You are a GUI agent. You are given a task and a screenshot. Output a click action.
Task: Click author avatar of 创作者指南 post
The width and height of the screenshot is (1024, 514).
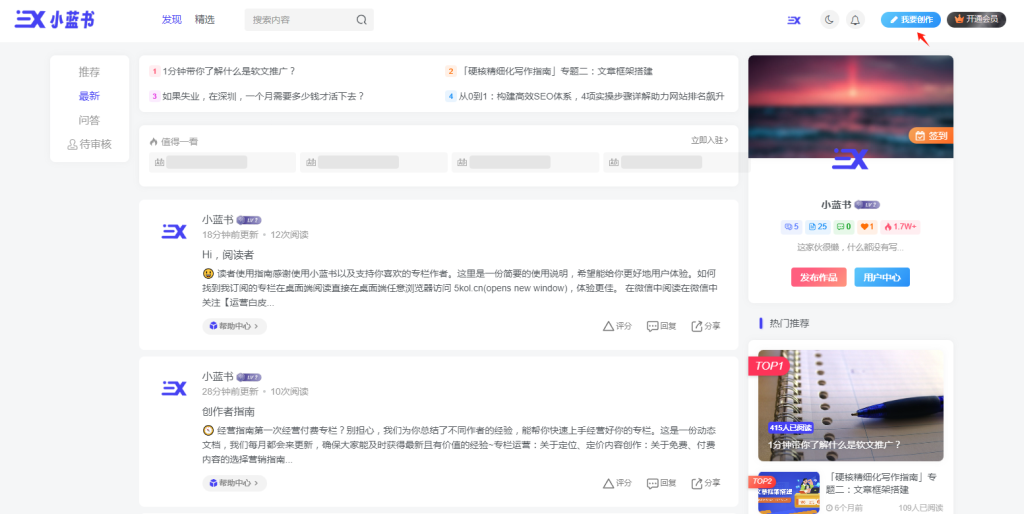tap(174, 388)
